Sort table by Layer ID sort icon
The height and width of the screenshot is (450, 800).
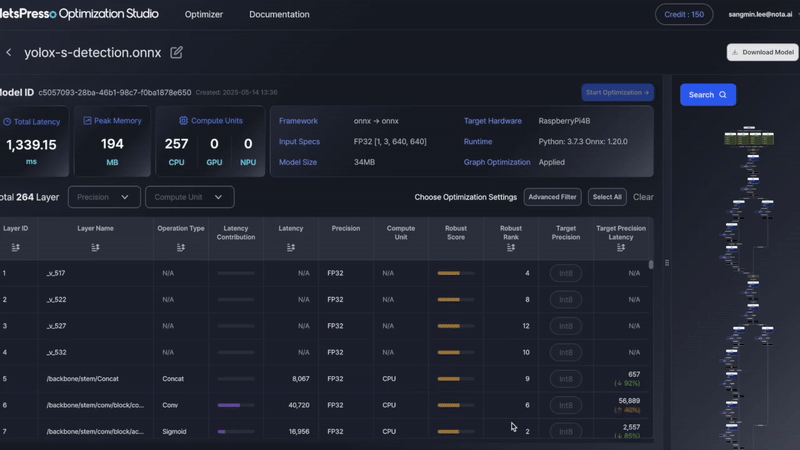click(15, 247)
